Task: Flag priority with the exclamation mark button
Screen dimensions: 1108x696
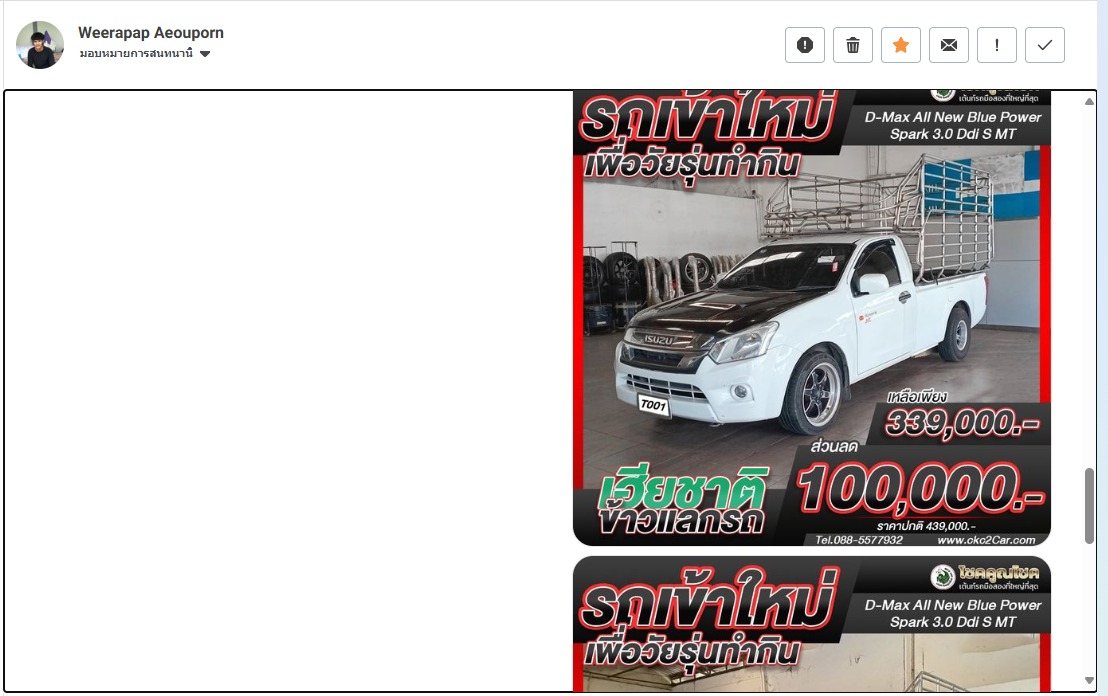Action: 997,45
